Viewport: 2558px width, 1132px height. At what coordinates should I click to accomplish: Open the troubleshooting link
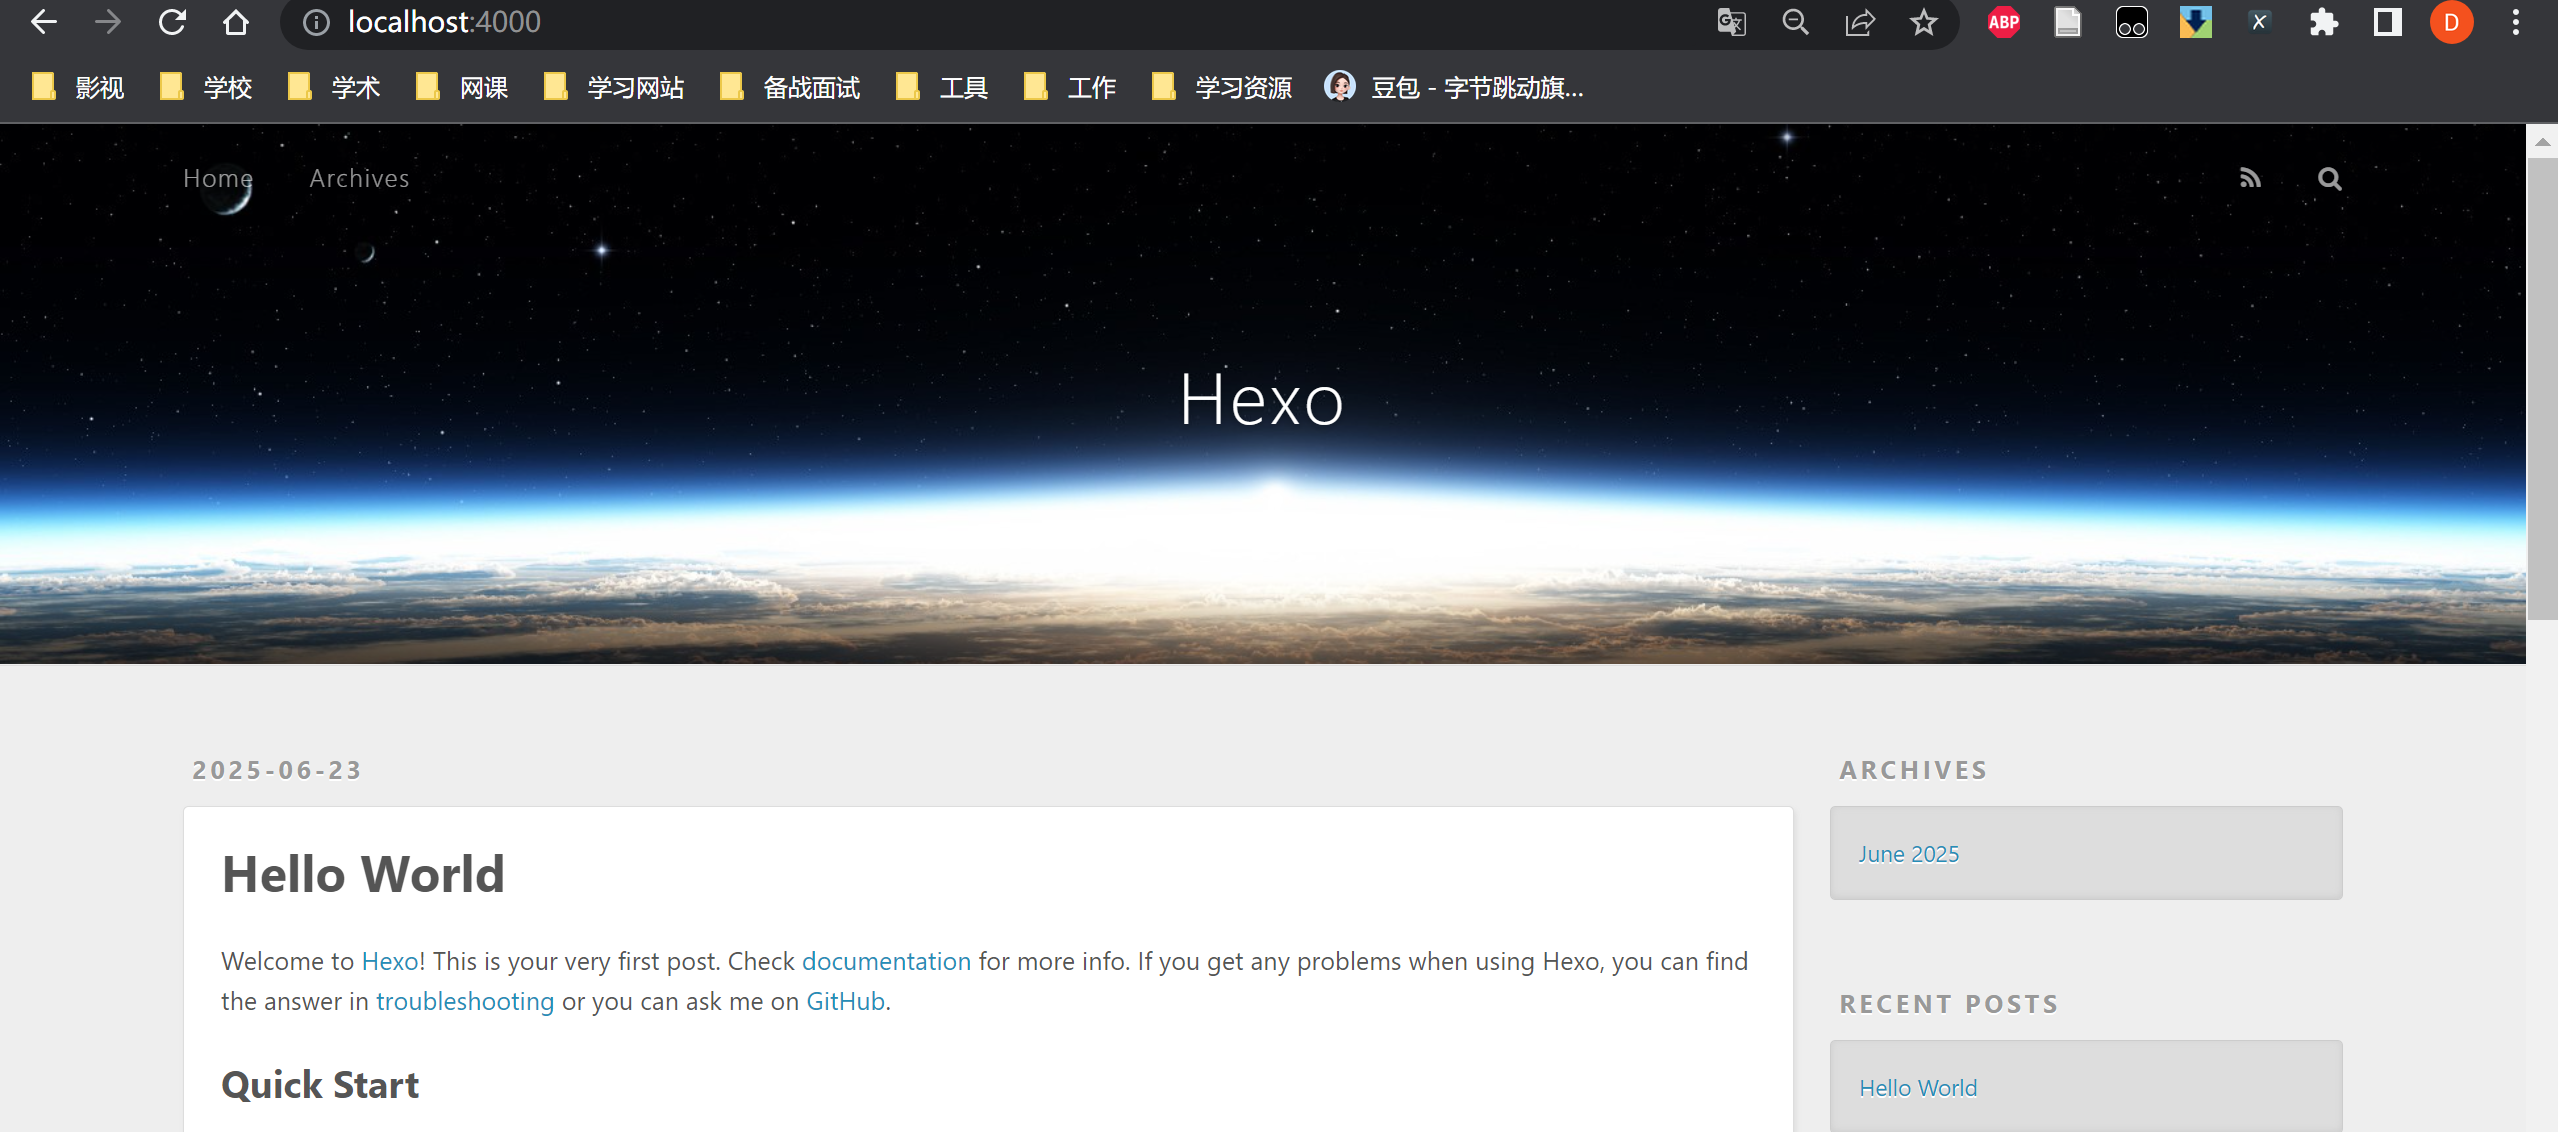pyautogui.click(x=465, y=1001)
